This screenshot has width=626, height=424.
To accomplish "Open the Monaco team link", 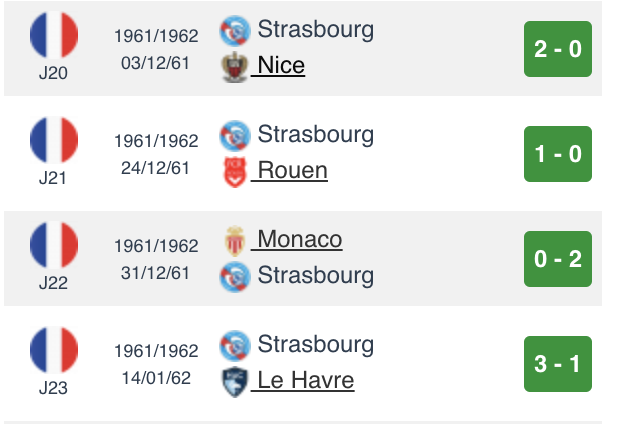I will 299,240.
